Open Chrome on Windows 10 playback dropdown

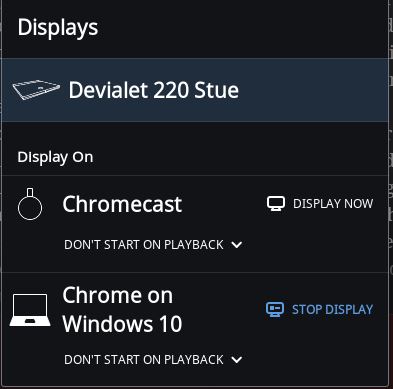tap(153, 360)
